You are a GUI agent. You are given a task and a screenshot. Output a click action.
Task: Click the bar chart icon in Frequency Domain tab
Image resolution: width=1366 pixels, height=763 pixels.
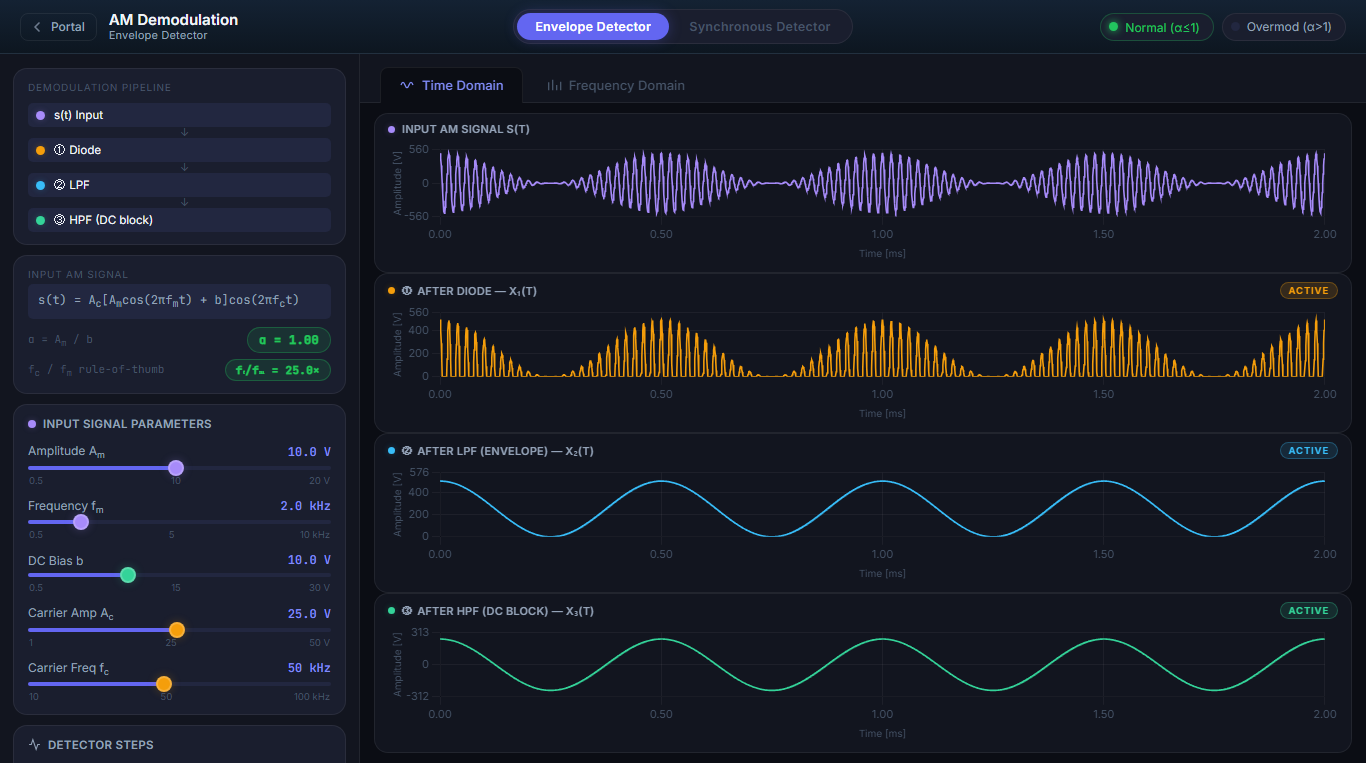click(x=554, y=85)
